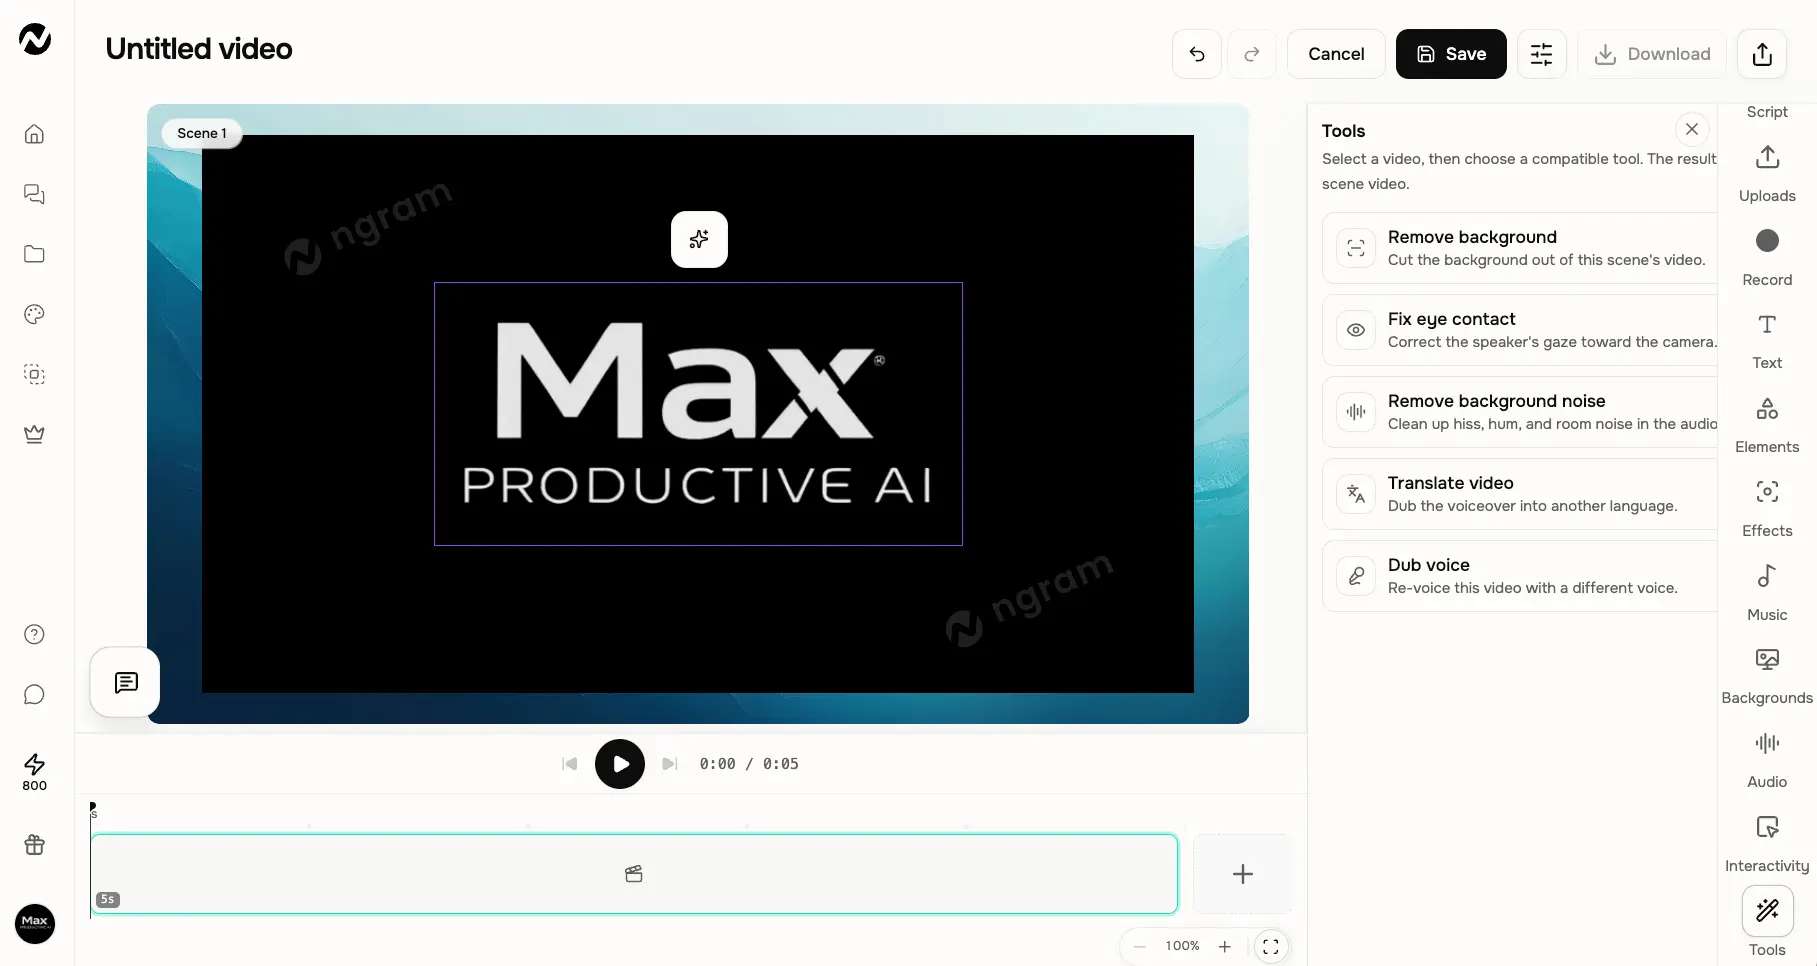Open the folder icon in left sidebar
The width and height of the screenshot is (1817, 966).
34,254
